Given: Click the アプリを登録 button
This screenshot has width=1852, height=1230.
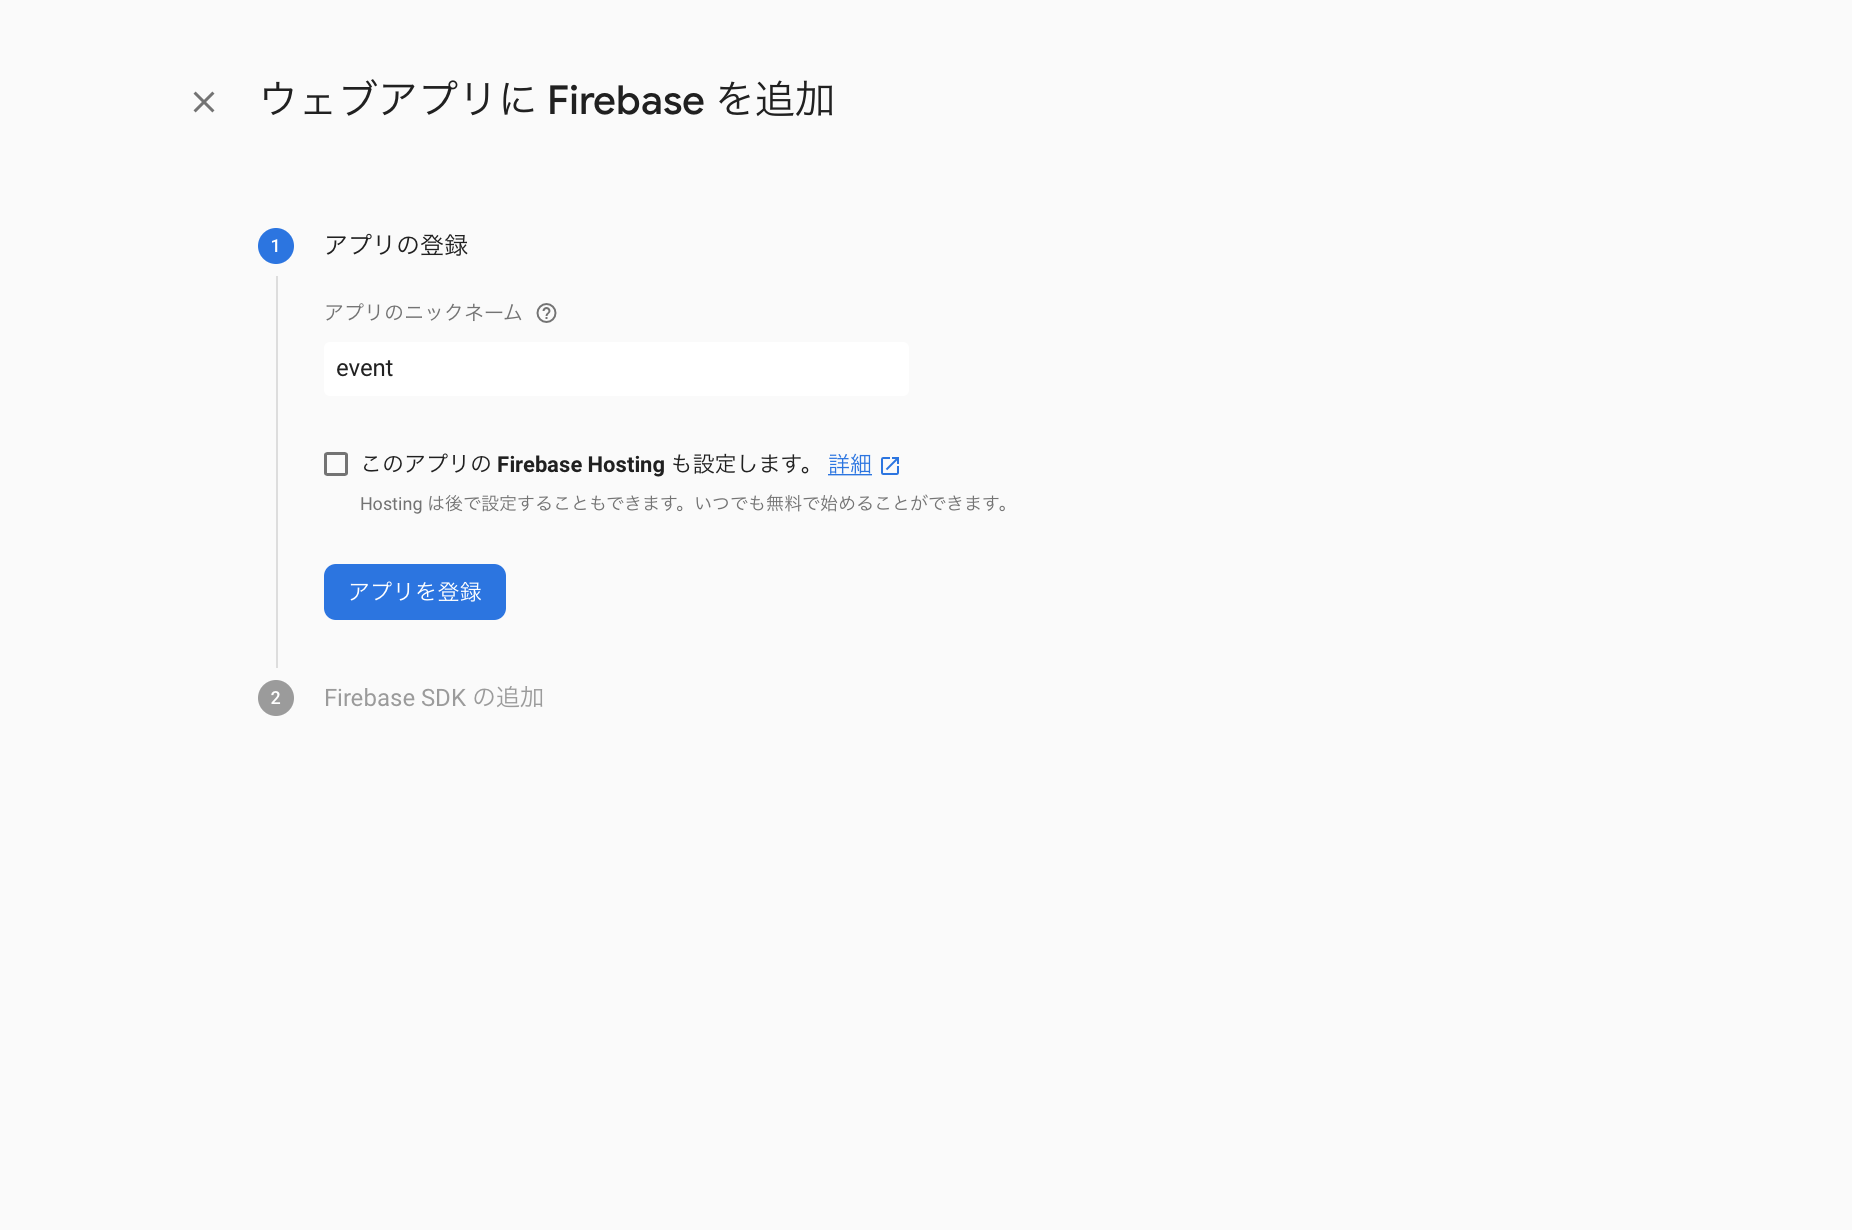Looking at the screenshot, I should tap(415, 592).
